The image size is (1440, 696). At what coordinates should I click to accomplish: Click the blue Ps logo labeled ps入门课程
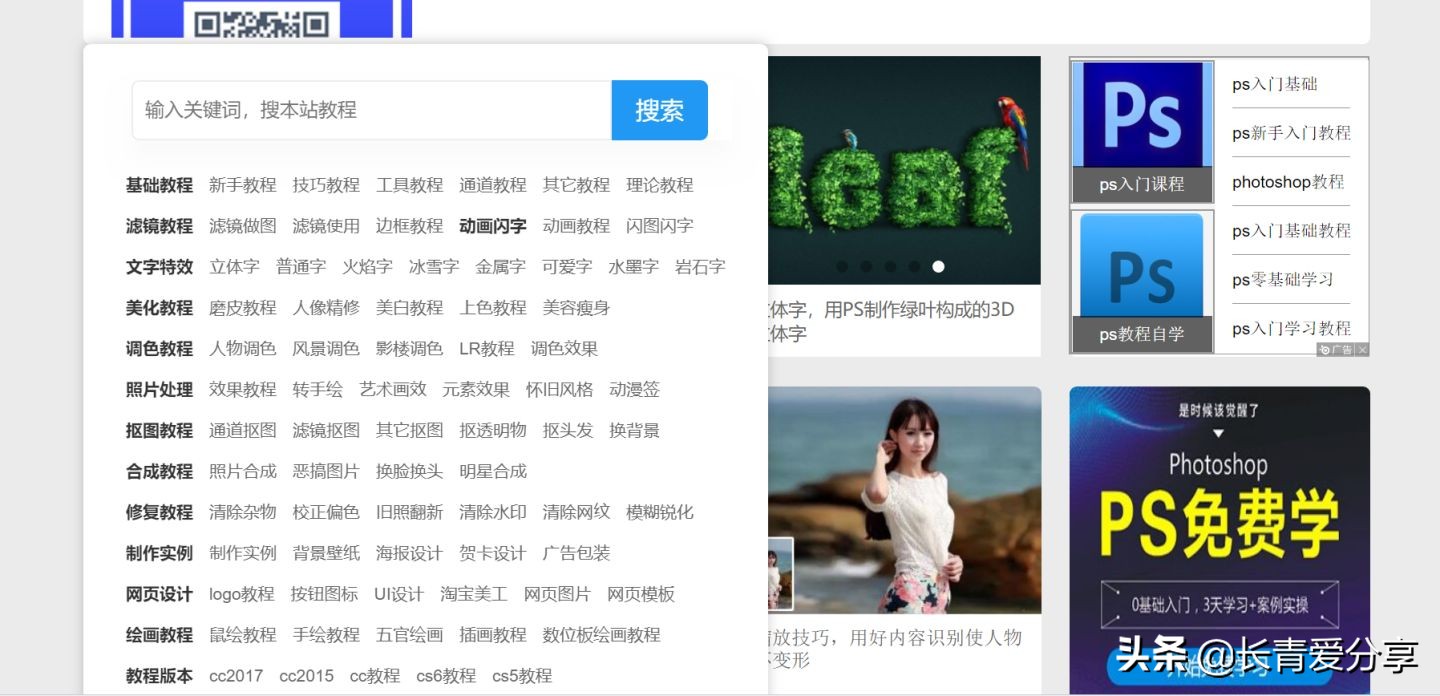coord(1142,120)
